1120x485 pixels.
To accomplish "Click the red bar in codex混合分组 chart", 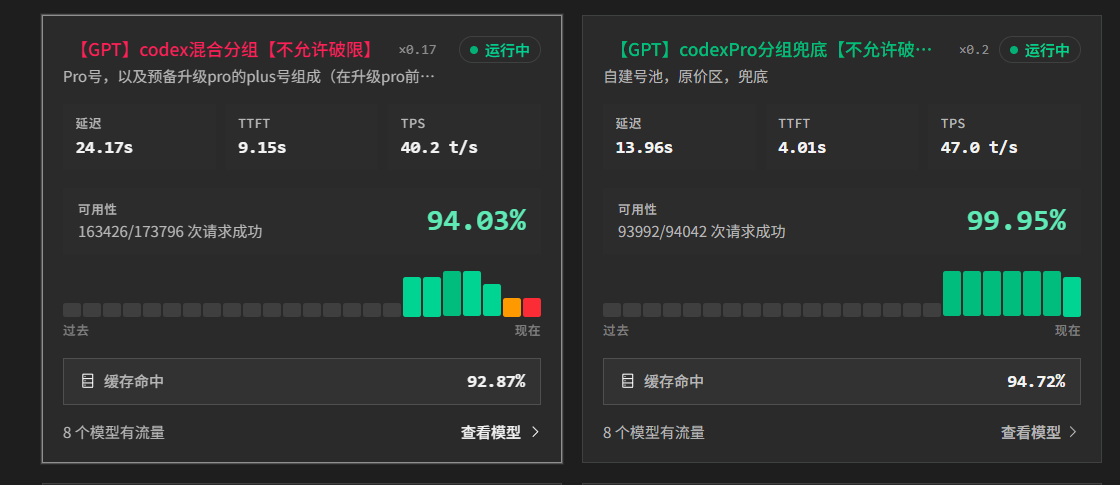I will pos(531,307).
